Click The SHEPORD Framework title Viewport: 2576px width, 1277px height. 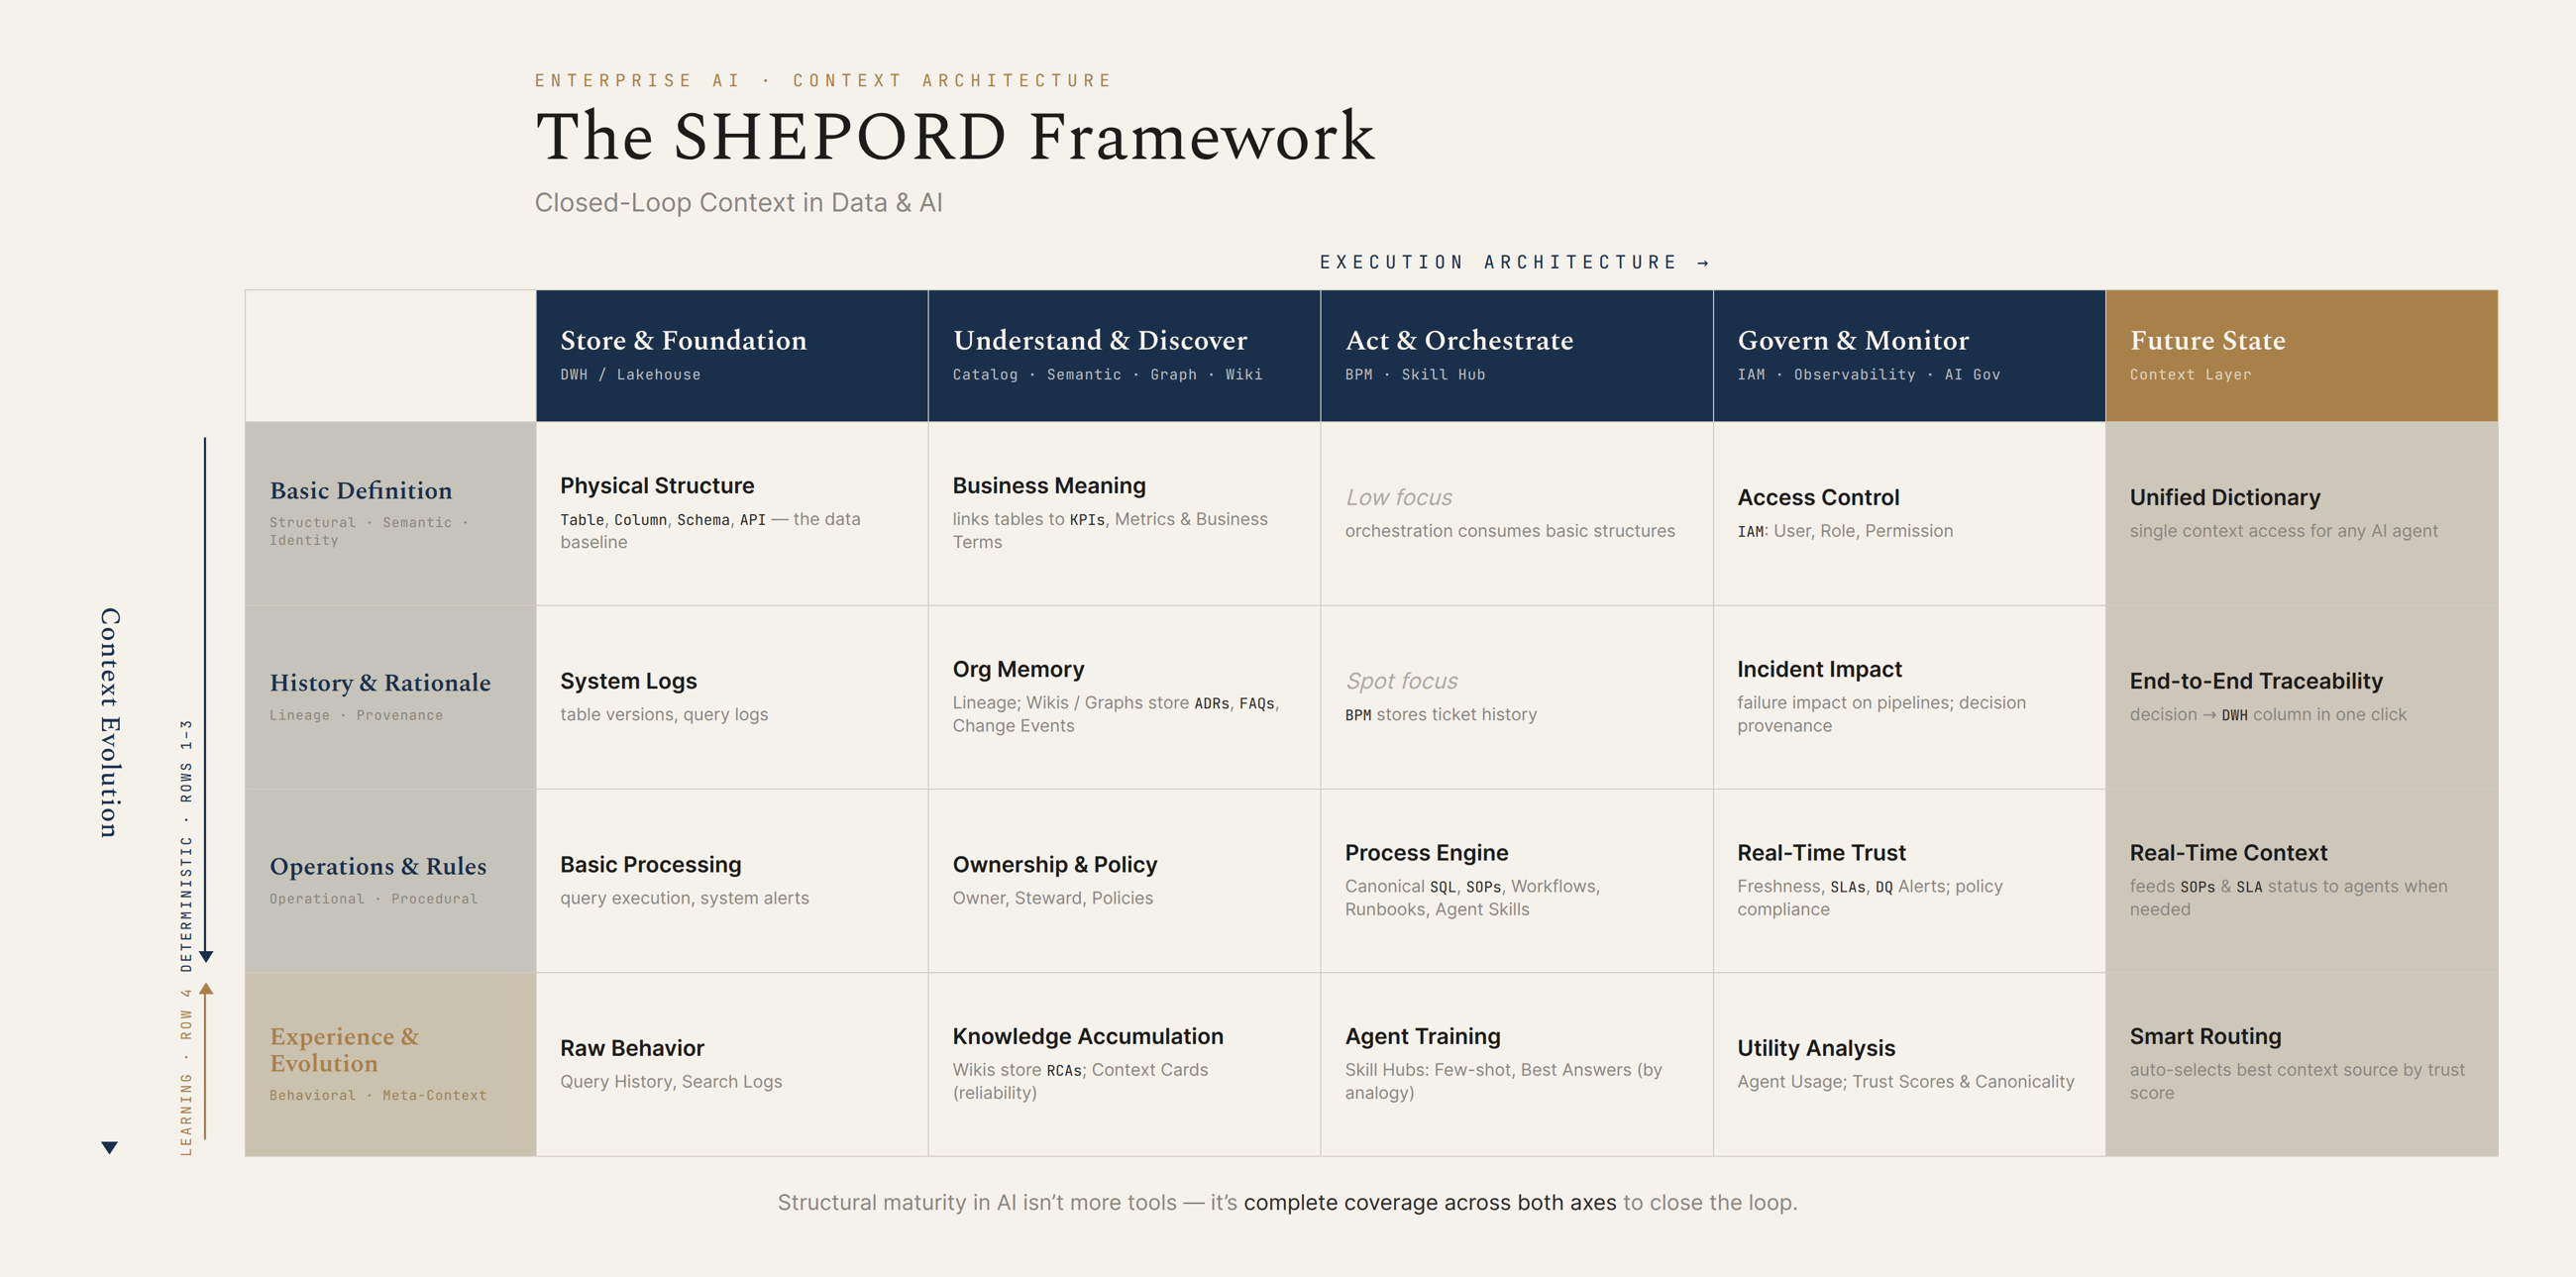pos(955,136)
